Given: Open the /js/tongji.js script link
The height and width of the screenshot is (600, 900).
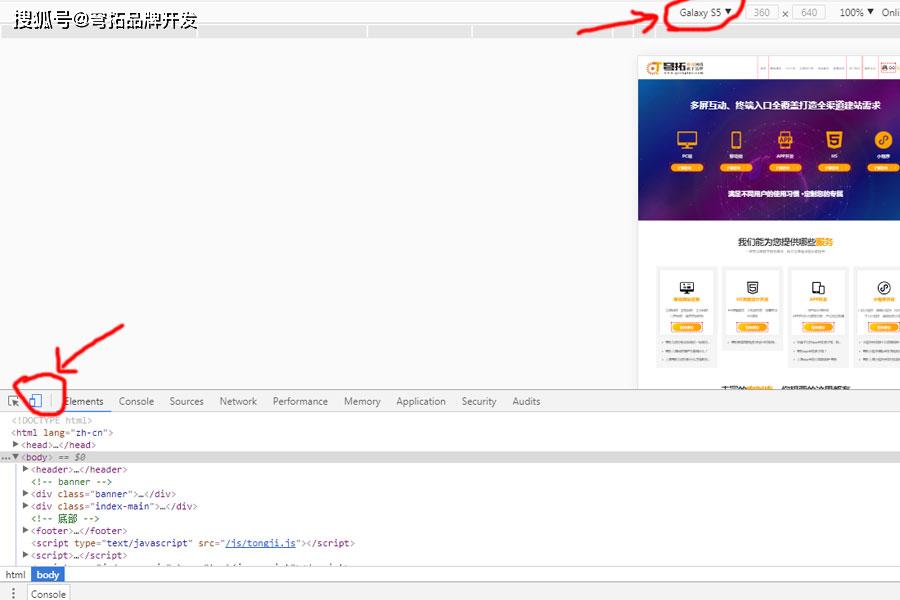Looking at the screenshot, I should point(261,543).
